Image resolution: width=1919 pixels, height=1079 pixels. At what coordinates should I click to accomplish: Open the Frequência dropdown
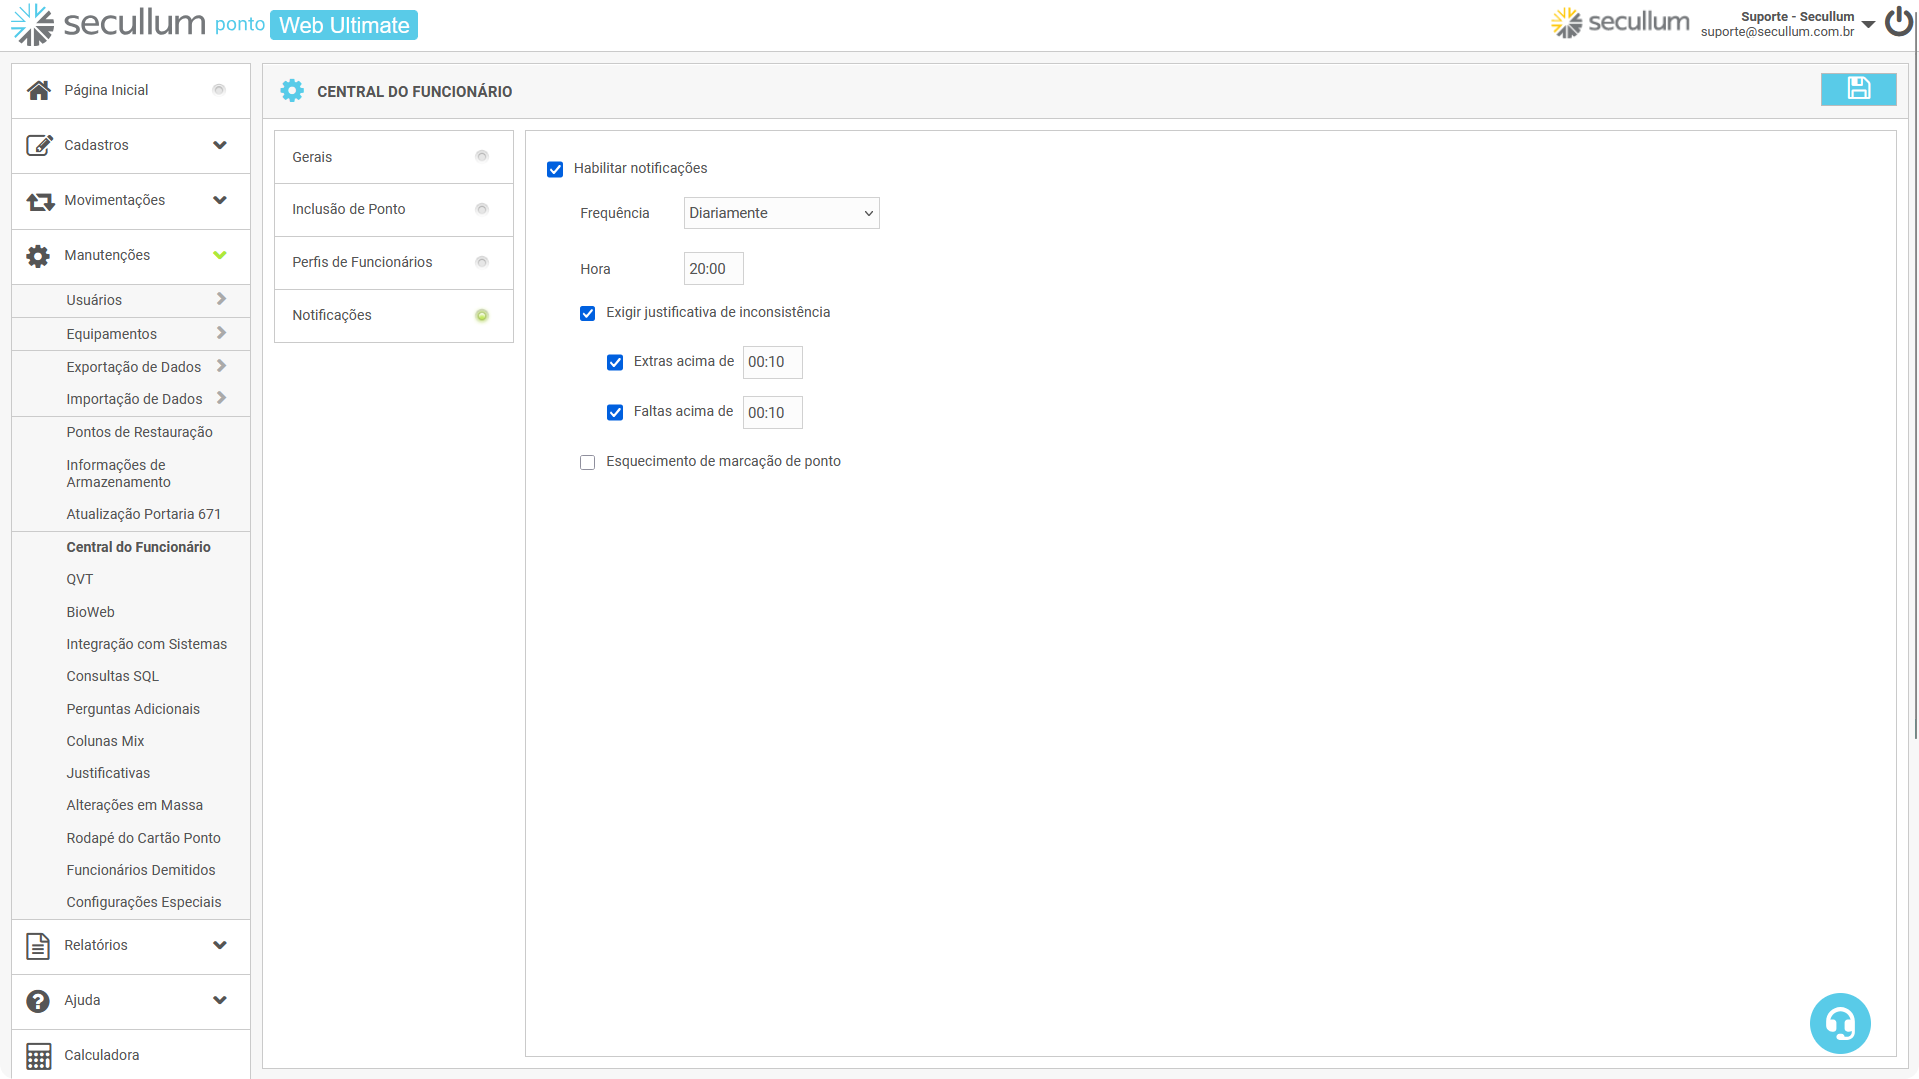coord(781,213)
